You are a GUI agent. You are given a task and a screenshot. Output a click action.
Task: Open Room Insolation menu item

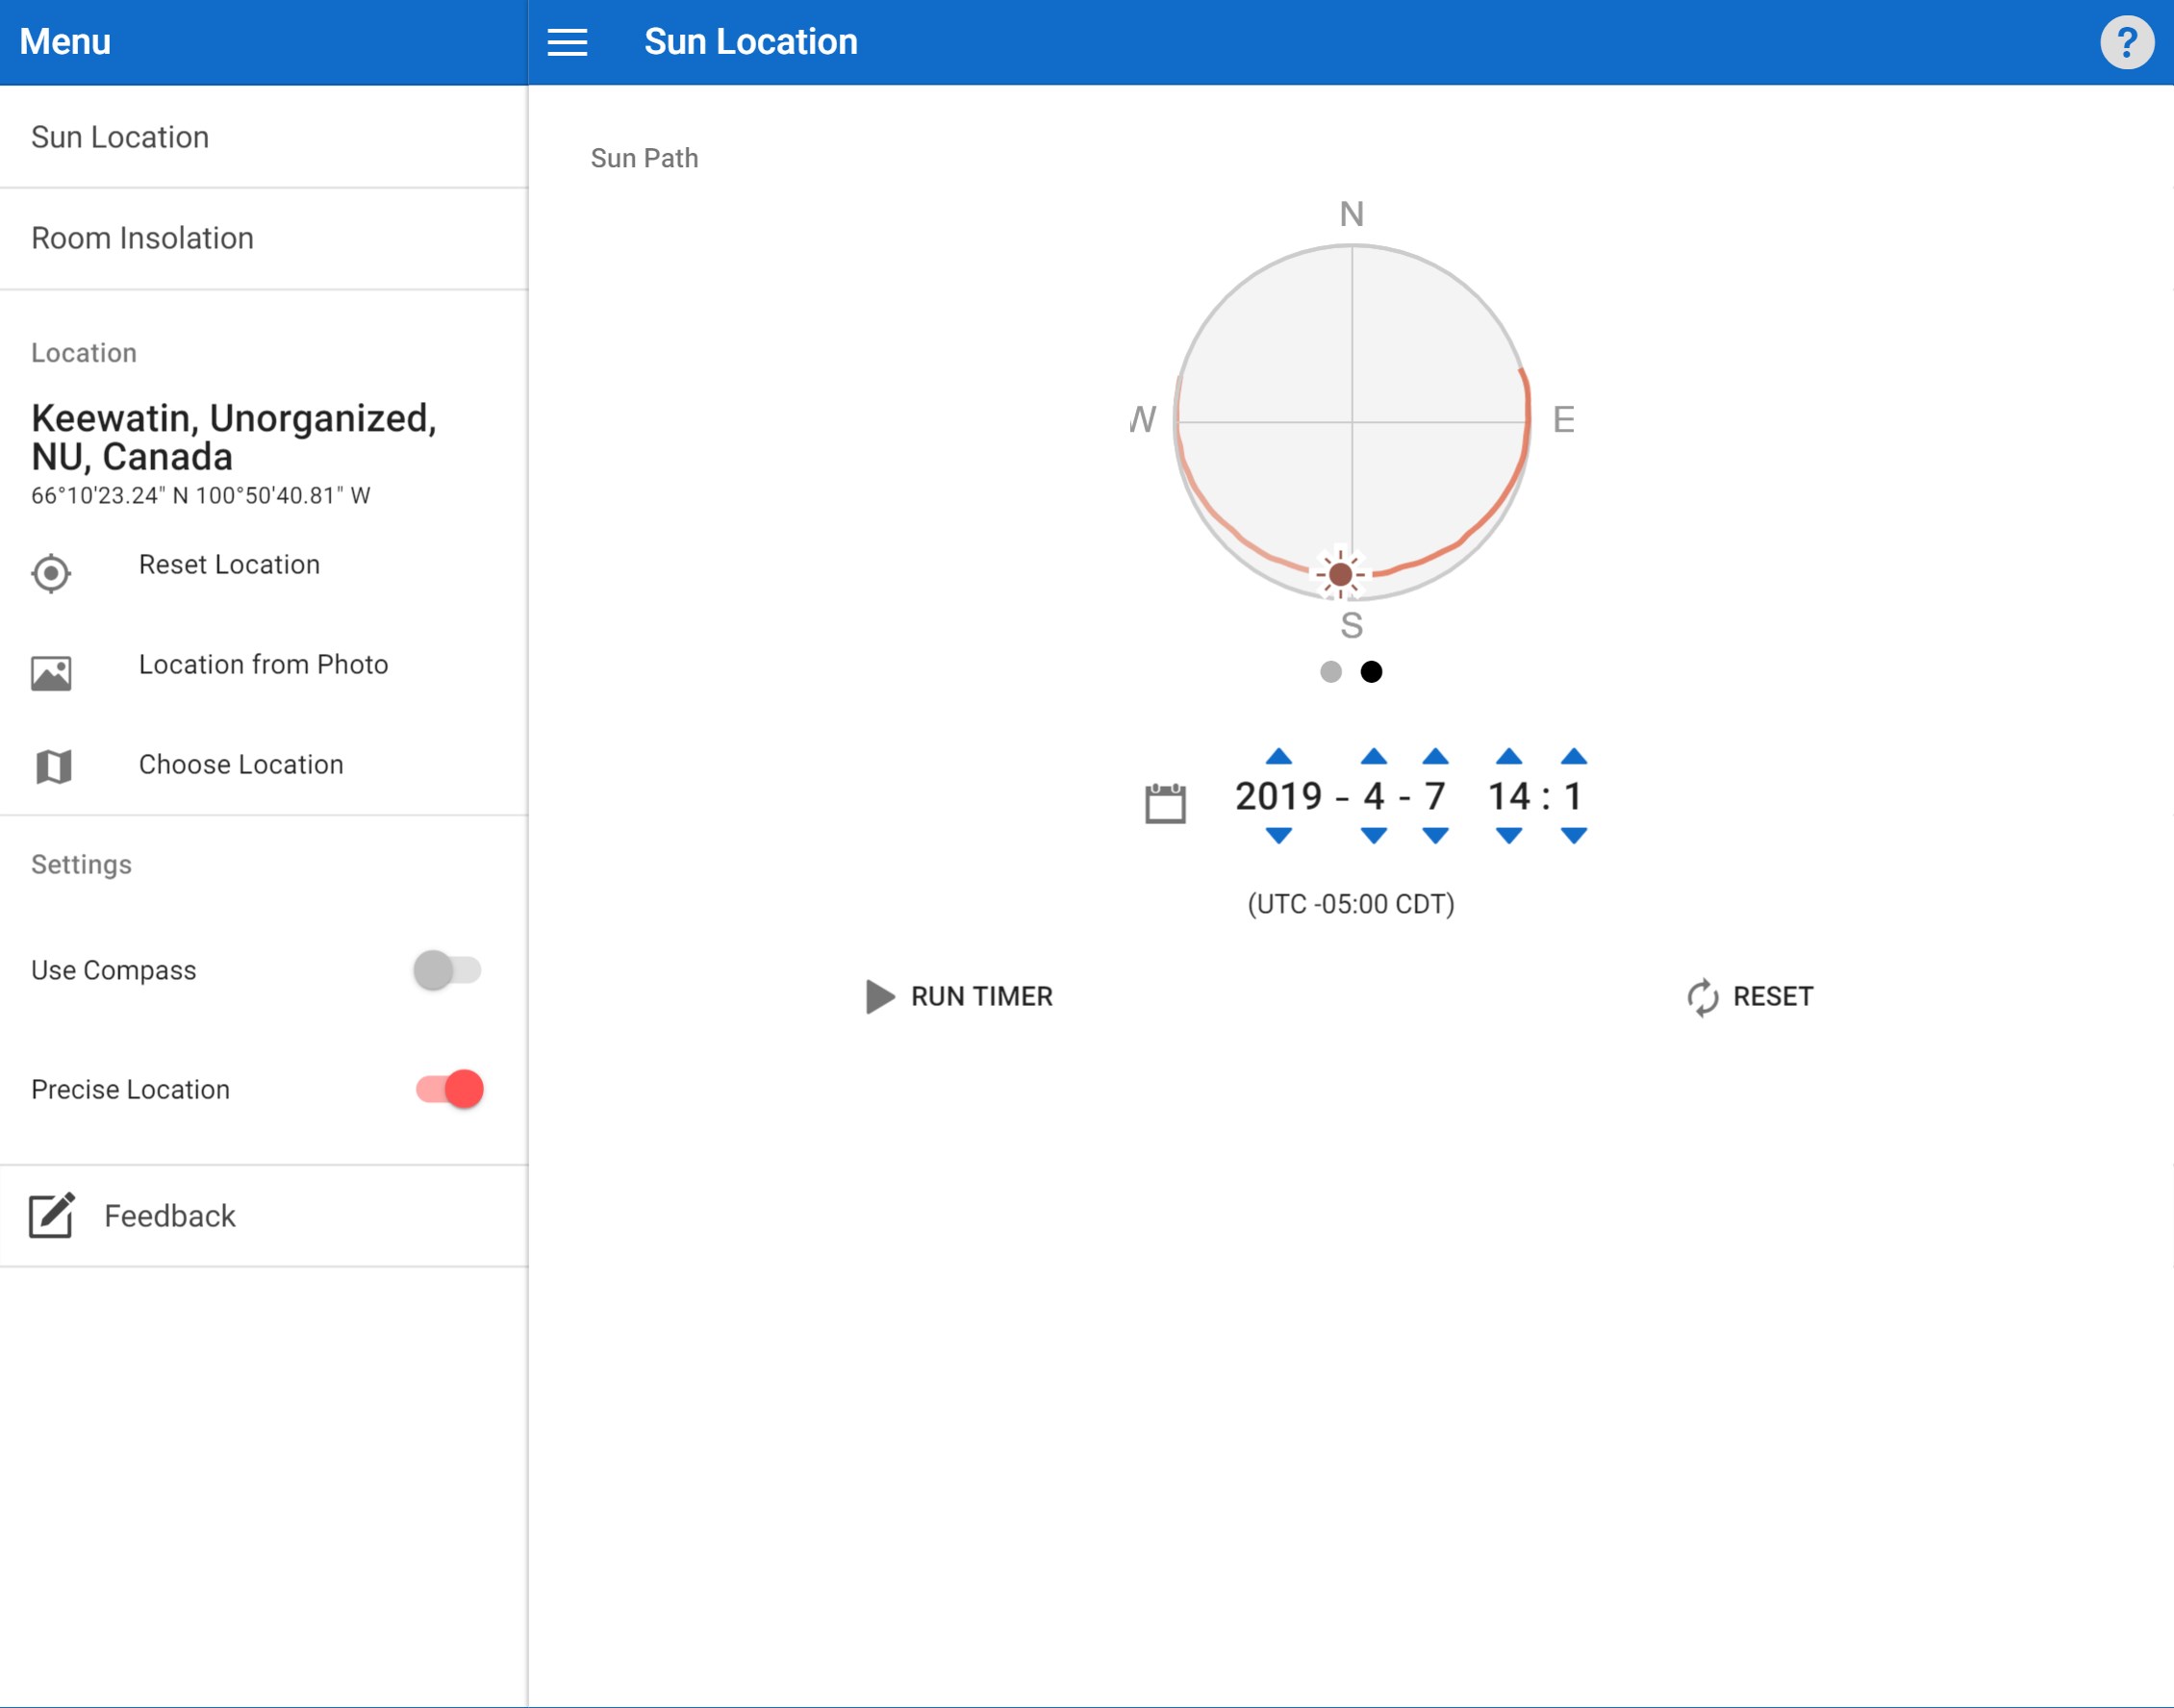[x=142, y=238]
